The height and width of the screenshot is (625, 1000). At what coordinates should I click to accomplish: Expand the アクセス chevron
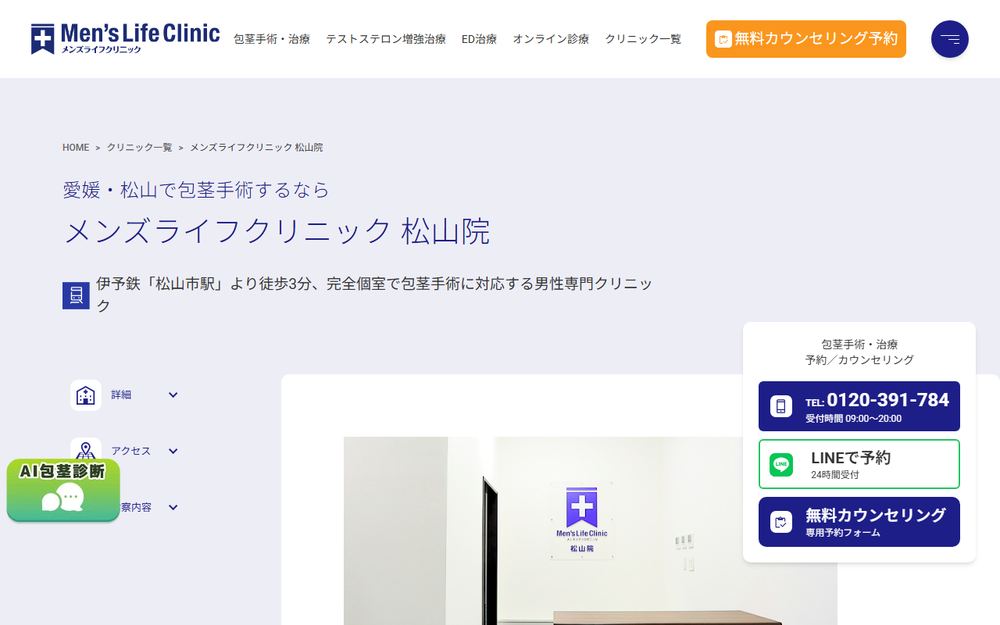tap(173, 451)
